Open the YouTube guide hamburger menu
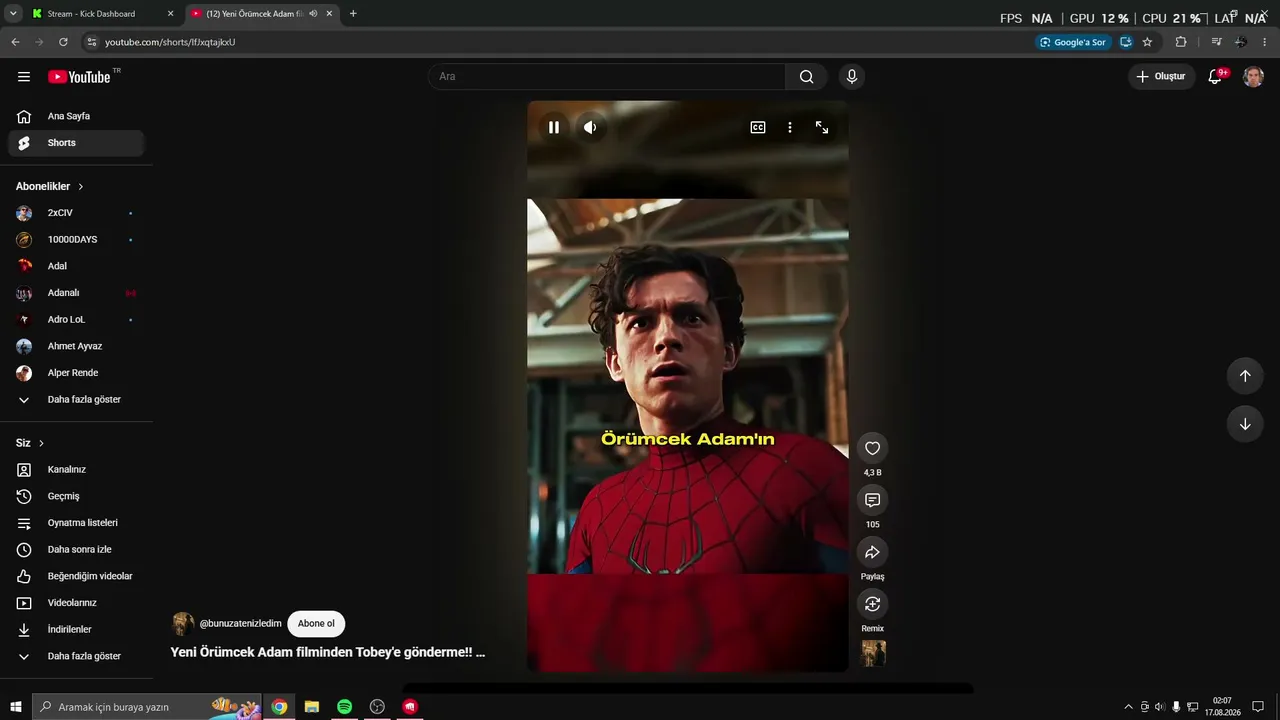1280x720 pixels. click(24, 77)
